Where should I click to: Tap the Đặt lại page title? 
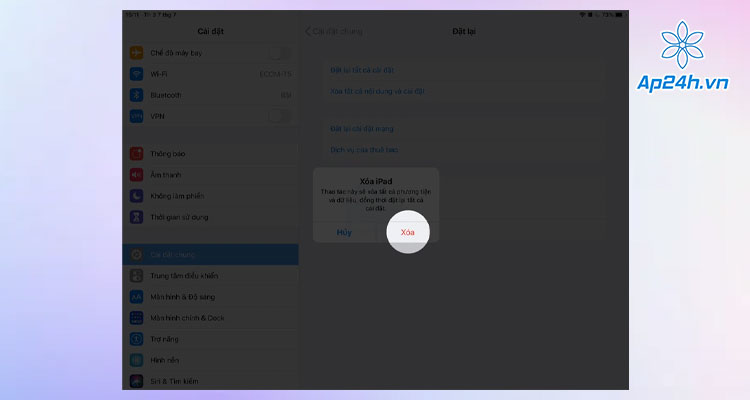(x=464, y=31)
